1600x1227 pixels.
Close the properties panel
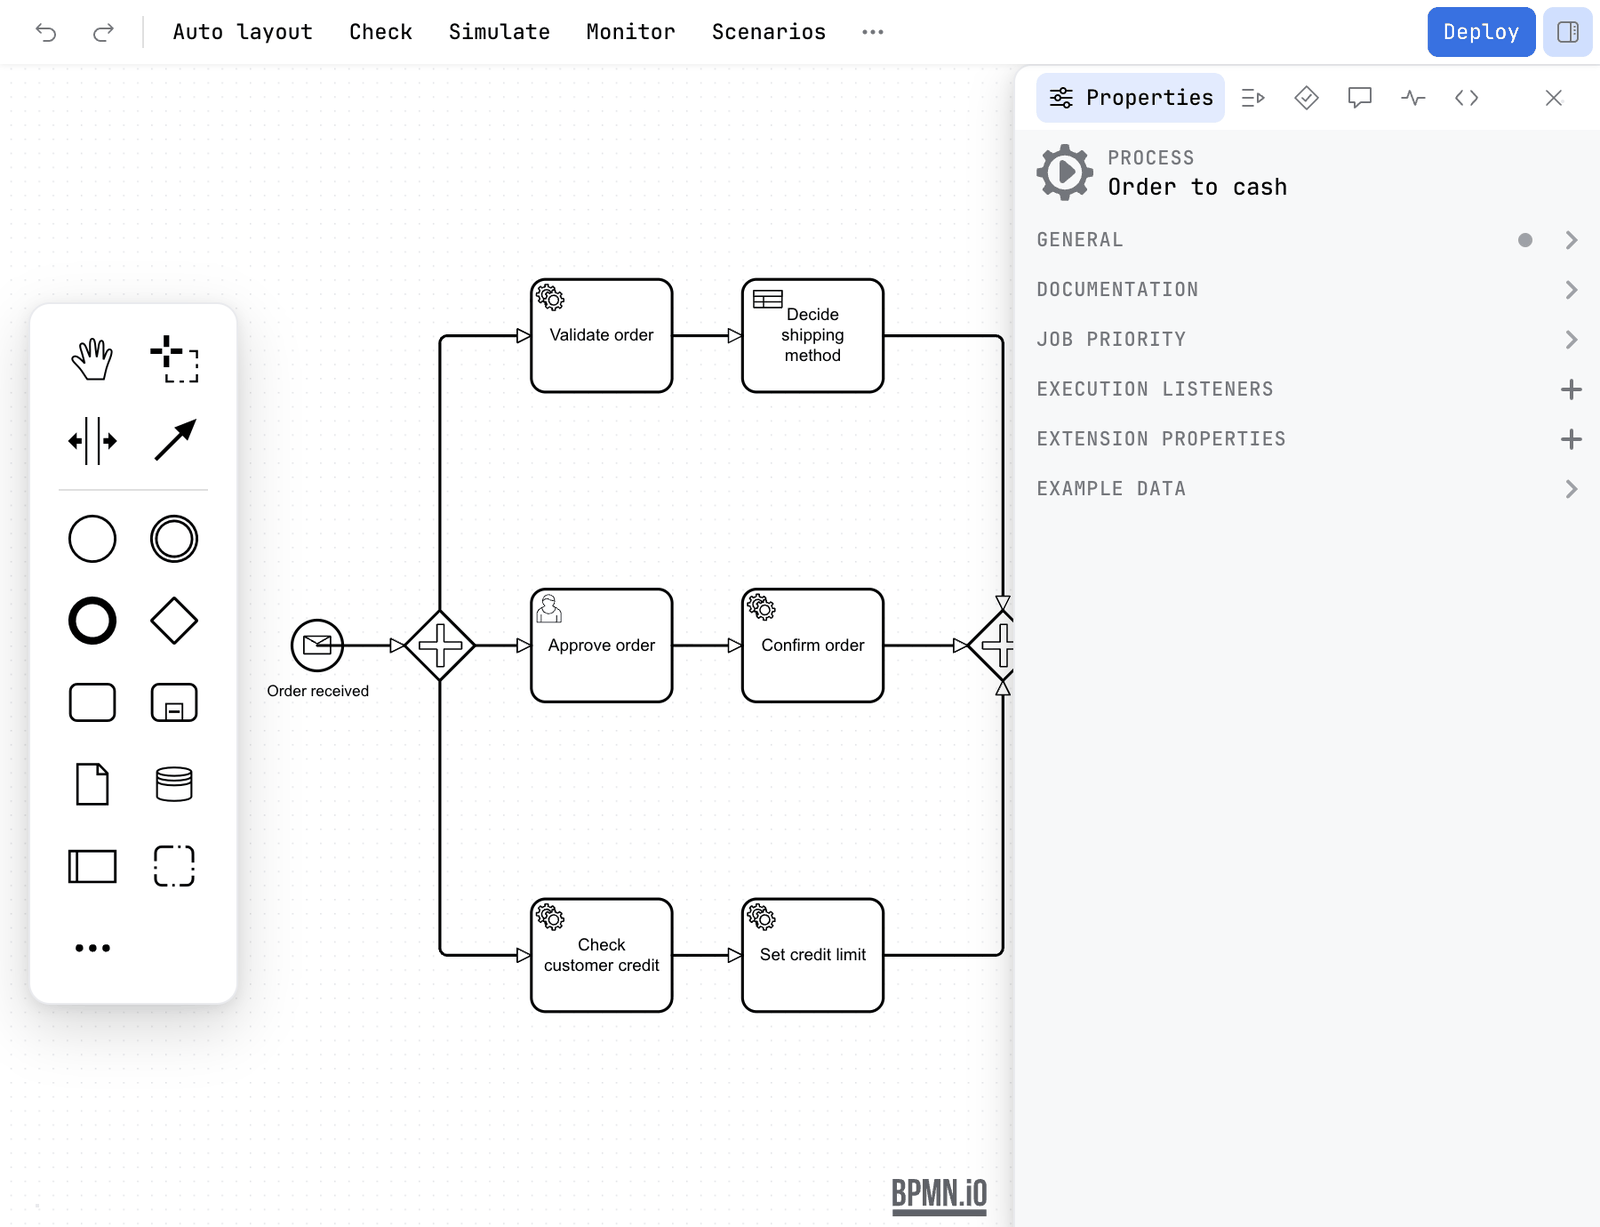(1553, 98)
